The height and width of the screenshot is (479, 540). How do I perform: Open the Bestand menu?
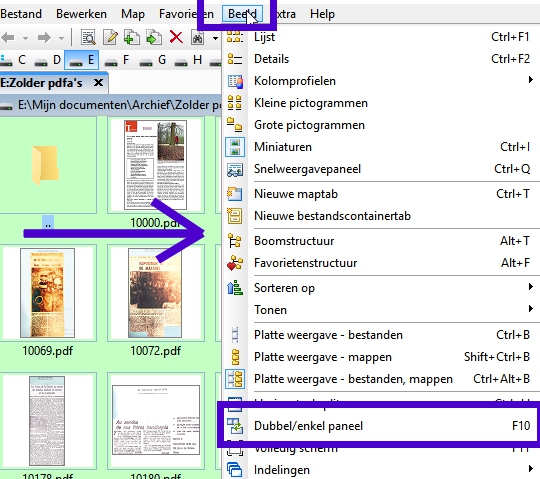(21, 14)
